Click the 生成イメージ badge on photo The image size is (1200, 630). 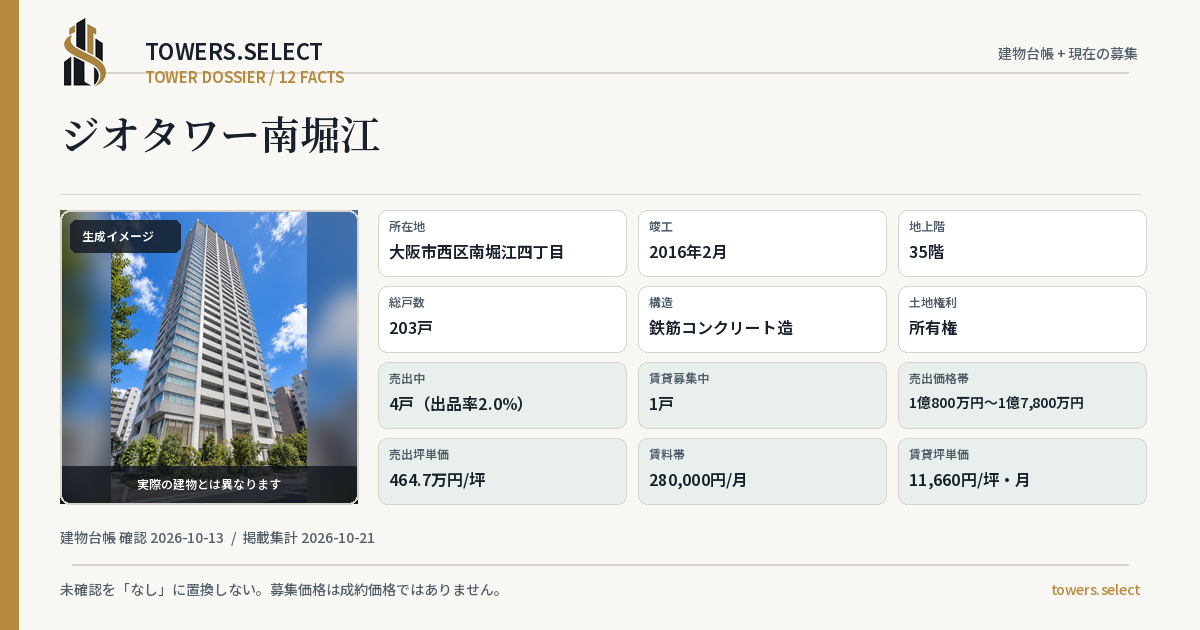tap(125, 237)
